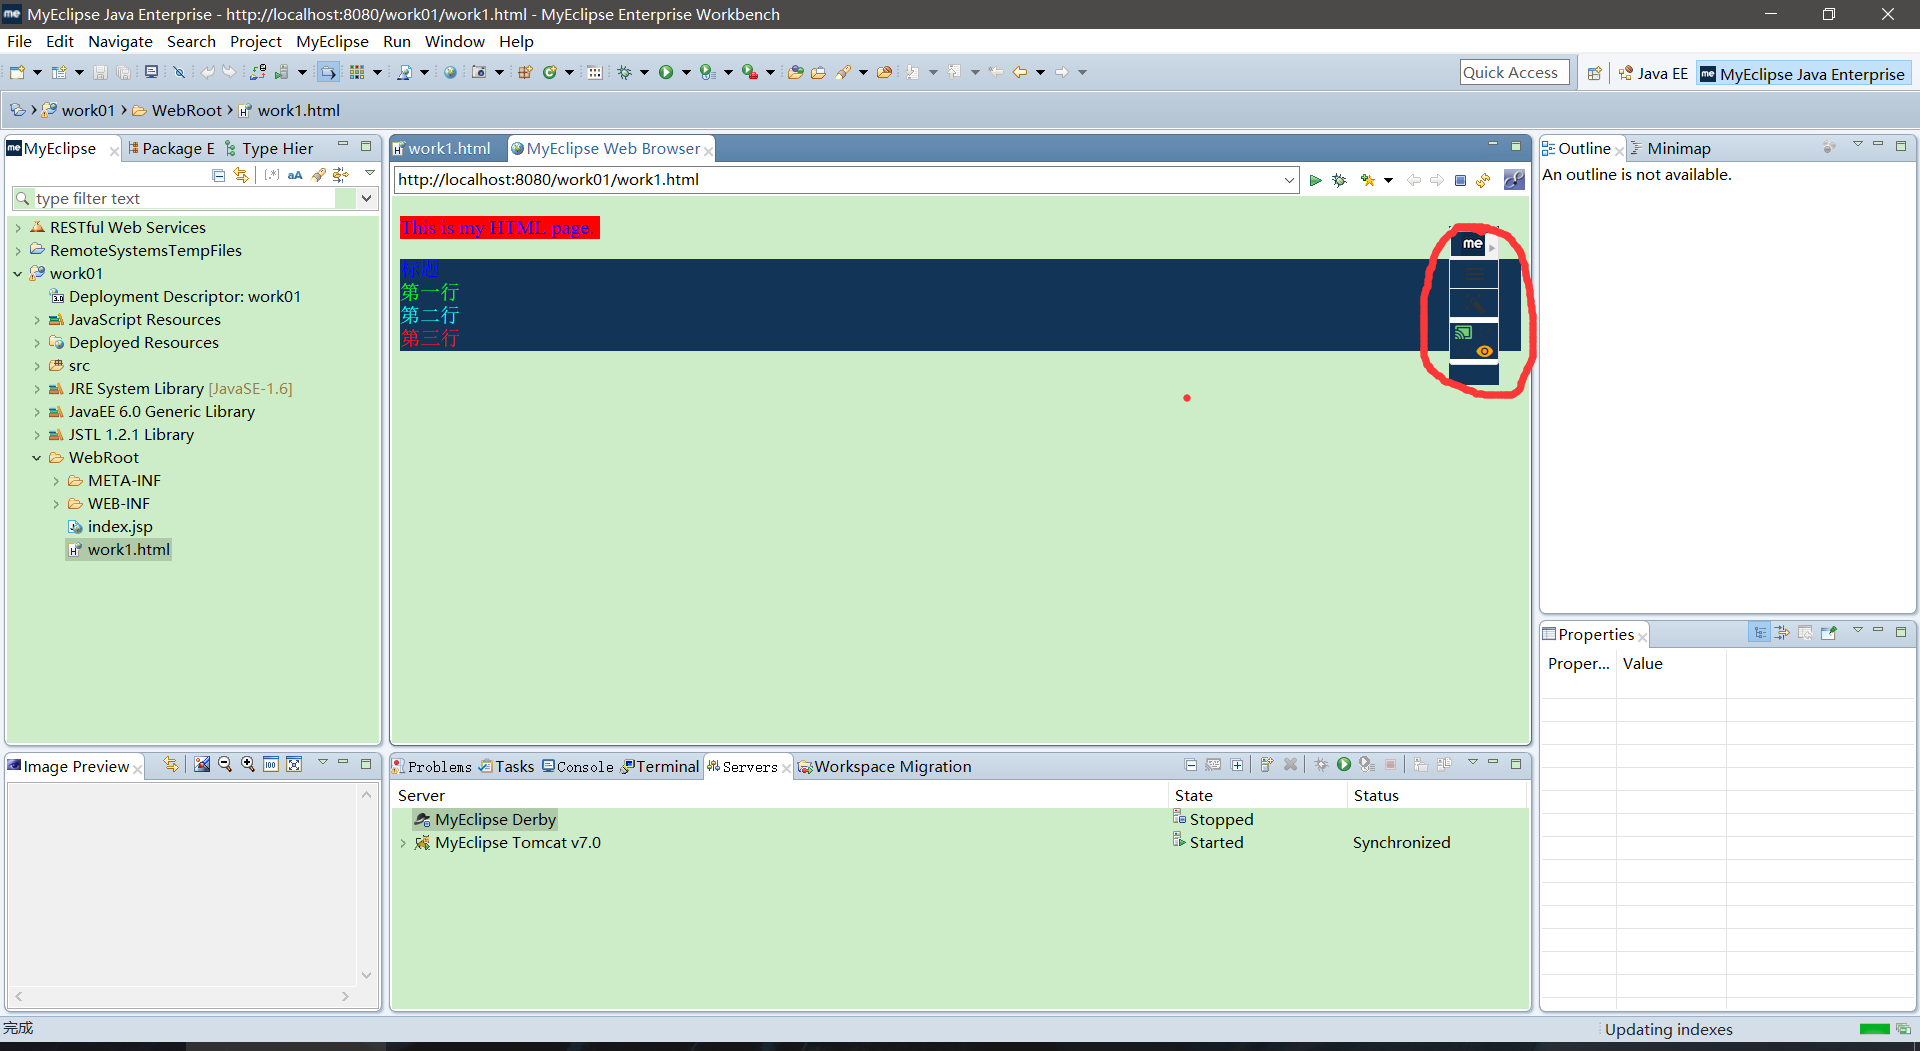Image resolution: width=1920 pixels, height=1051 pixels.
Task: Click the browser debug bug icon
Action: [1340, 180]
